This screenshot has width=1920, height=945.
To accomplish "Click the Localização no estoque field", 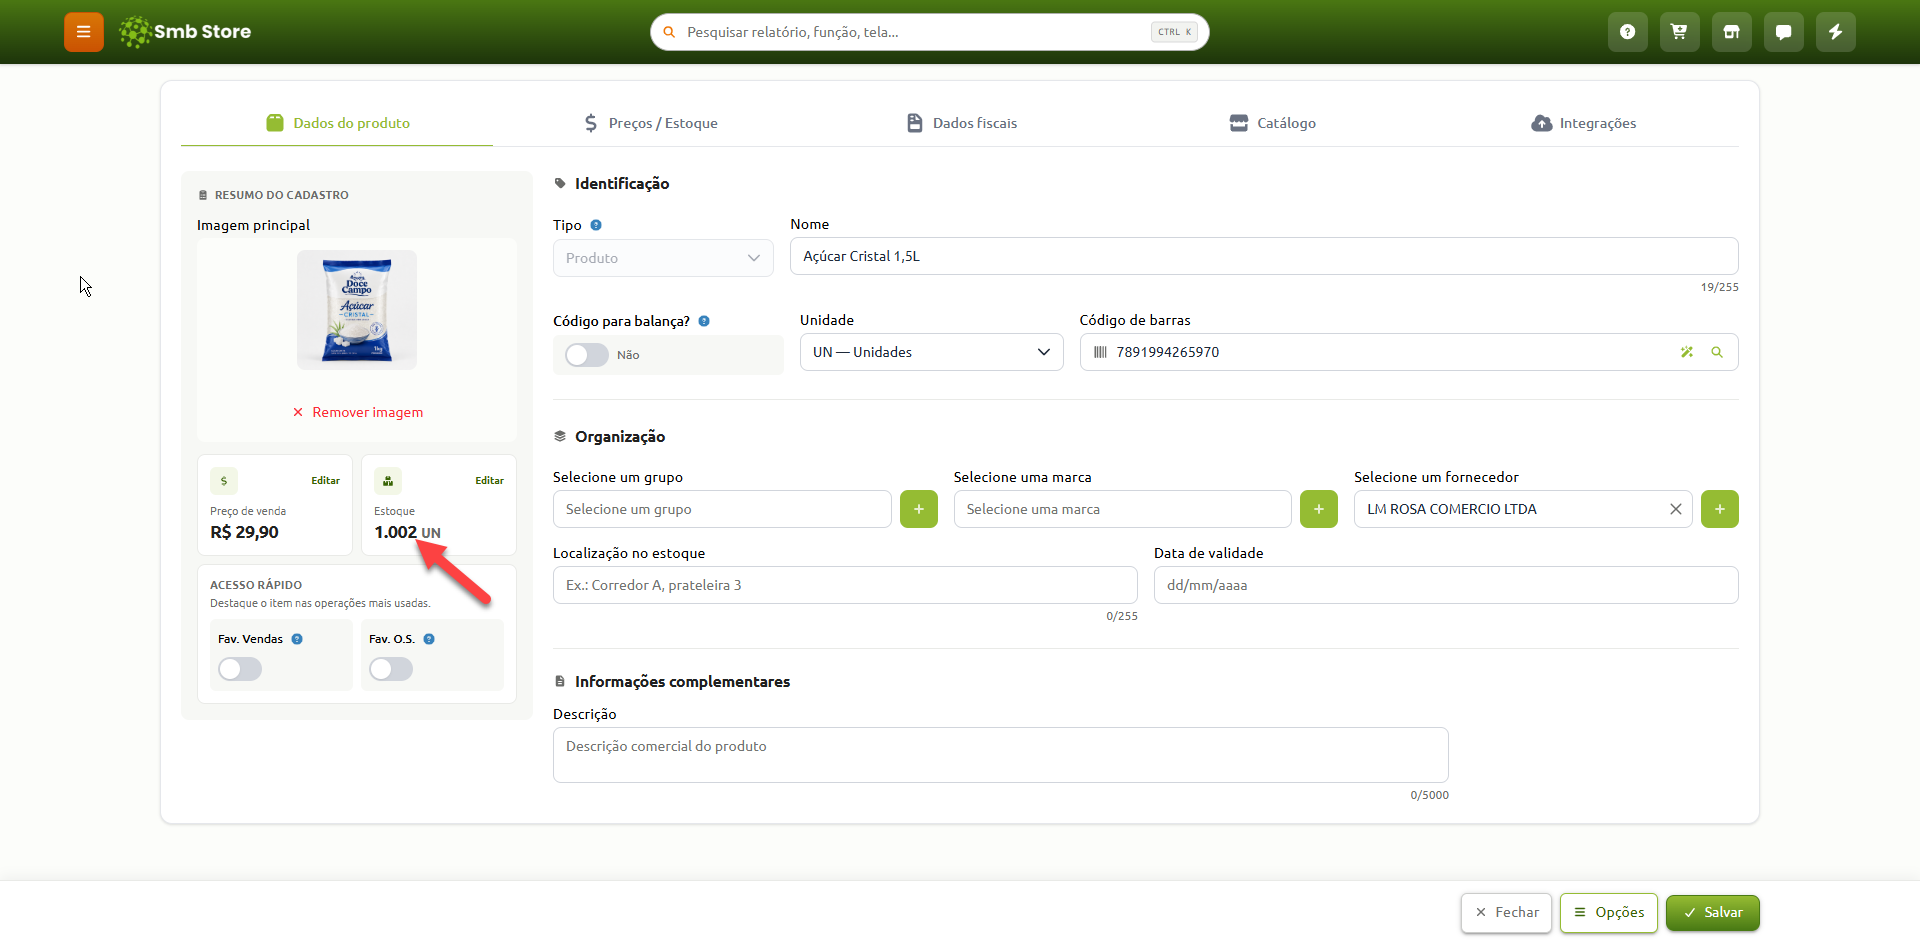I will click(x=845, y=585).
